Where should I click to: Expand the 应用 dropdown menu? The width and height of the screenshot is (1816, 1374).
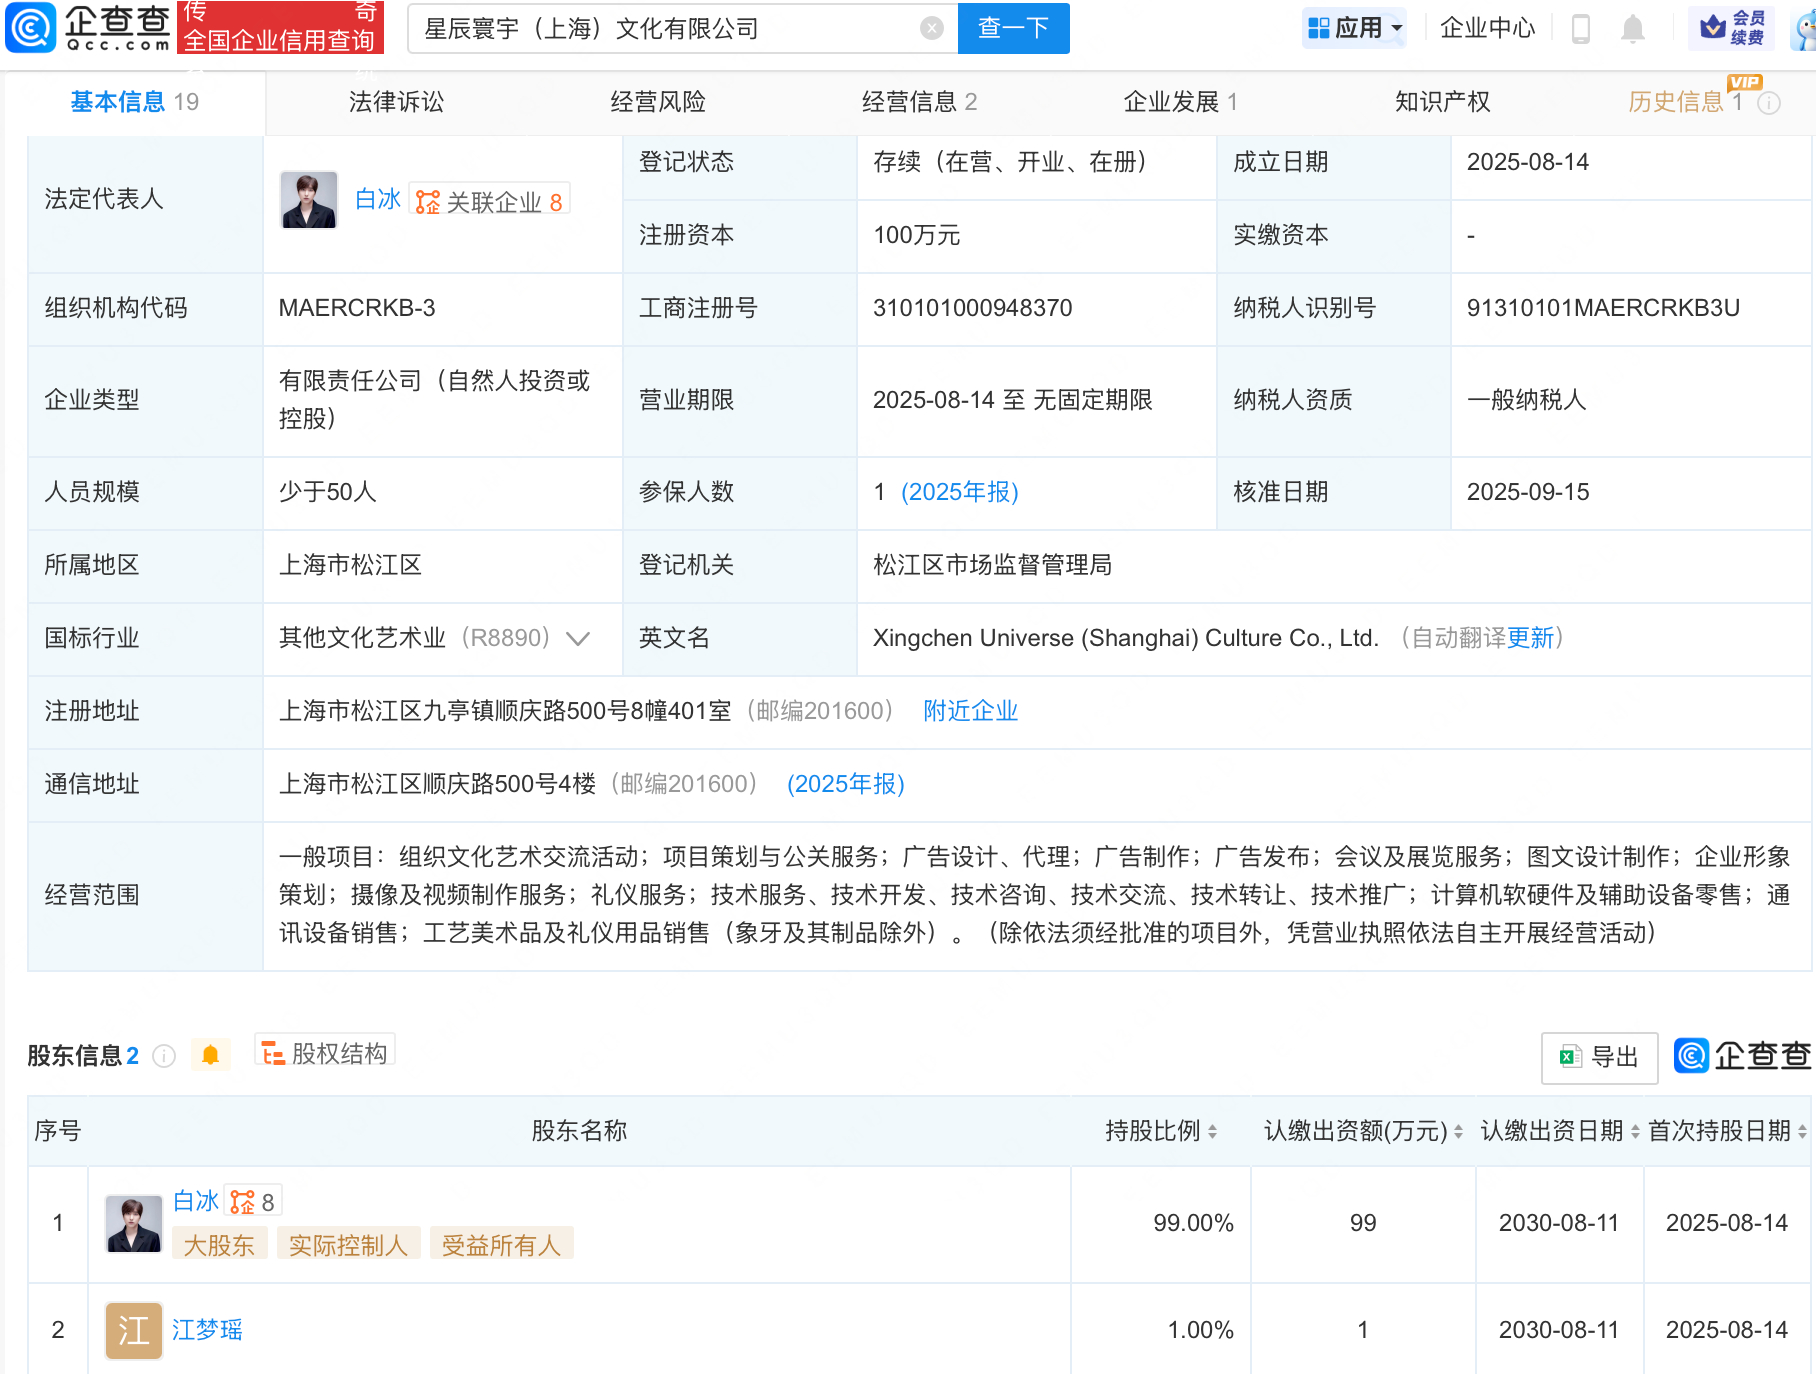click(1355, 28)
